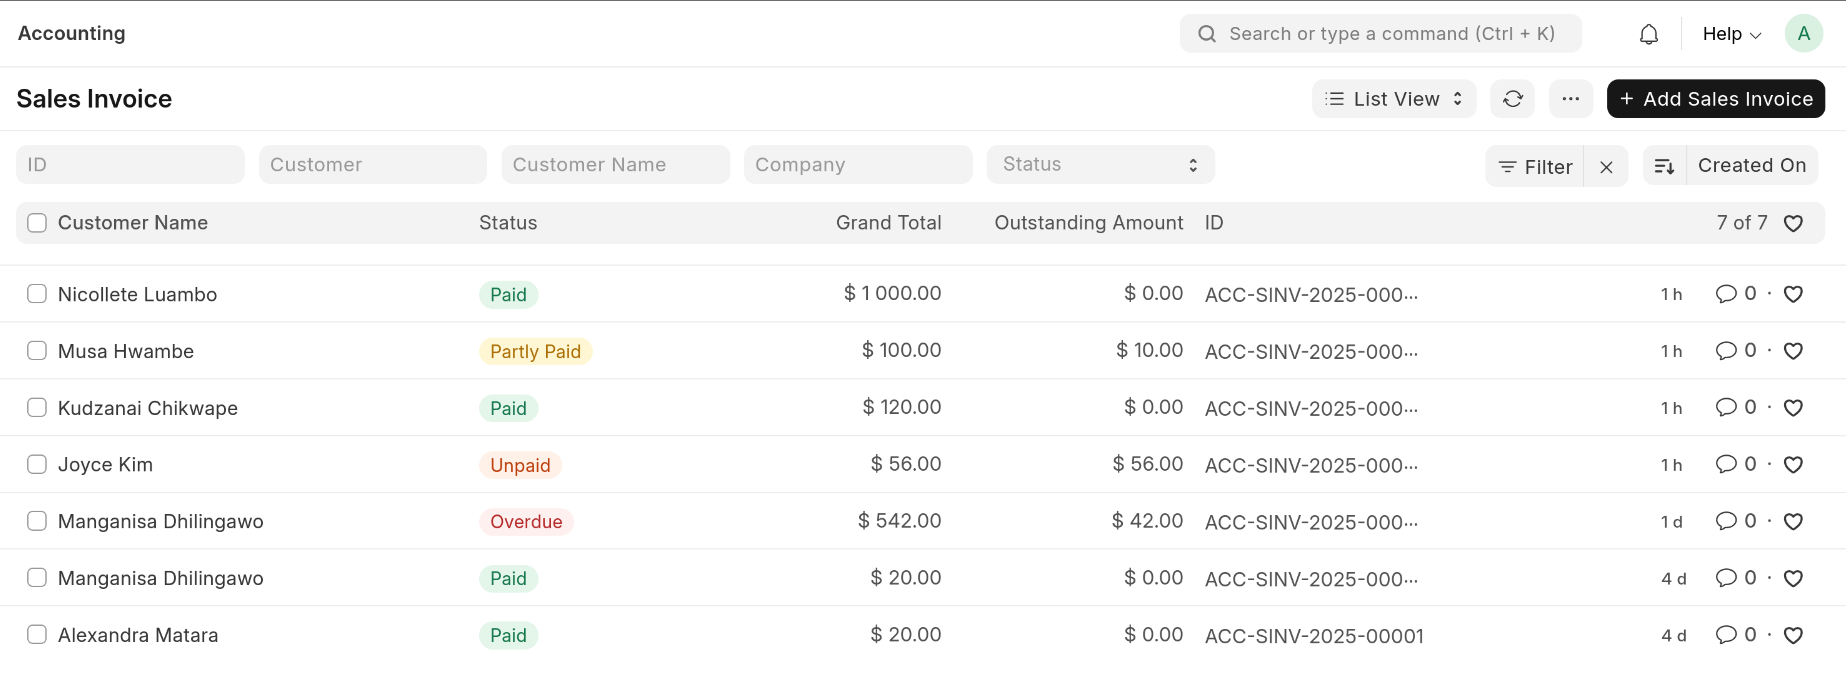Click the Outstanding Amount column header
The height and width of the screenshot is (696, 1846).
click(x=1089, y=223)
